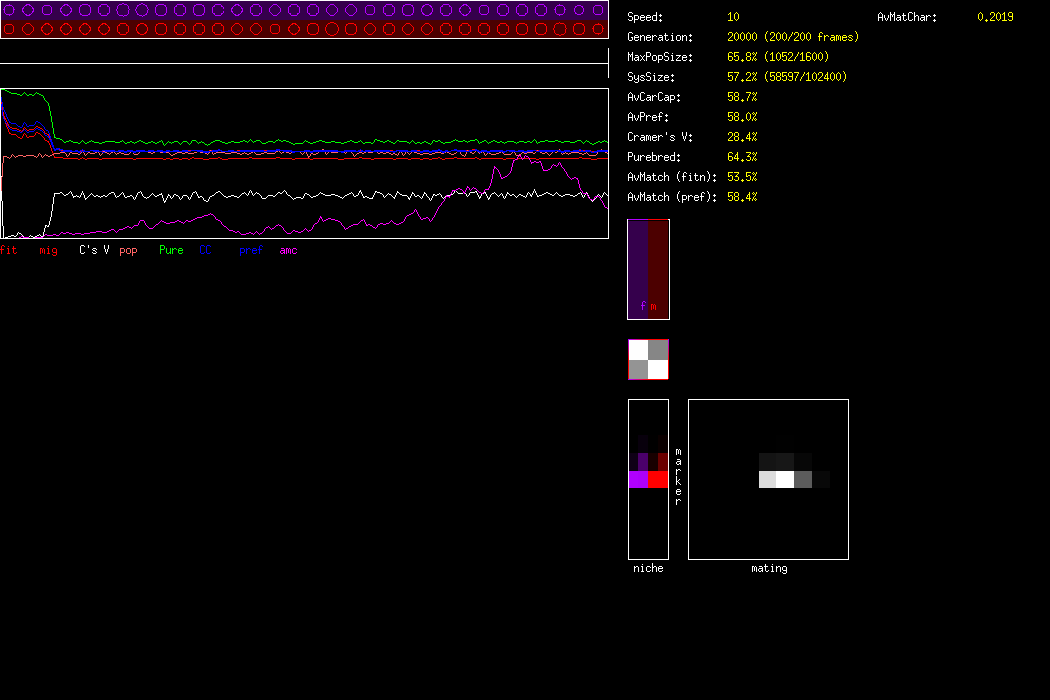Click the Speed value 10
The width and height of the screenshot is (1050, 700).
[x=733, y=17]
